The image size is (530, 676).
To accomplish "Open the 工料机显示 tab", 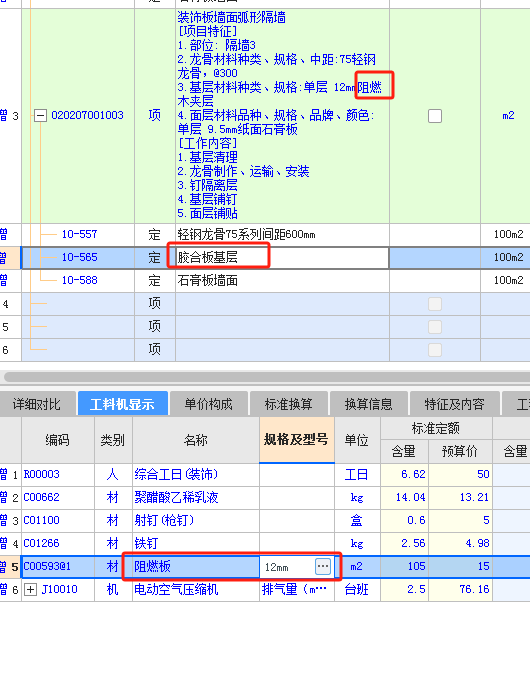I will tap(122, 404).
